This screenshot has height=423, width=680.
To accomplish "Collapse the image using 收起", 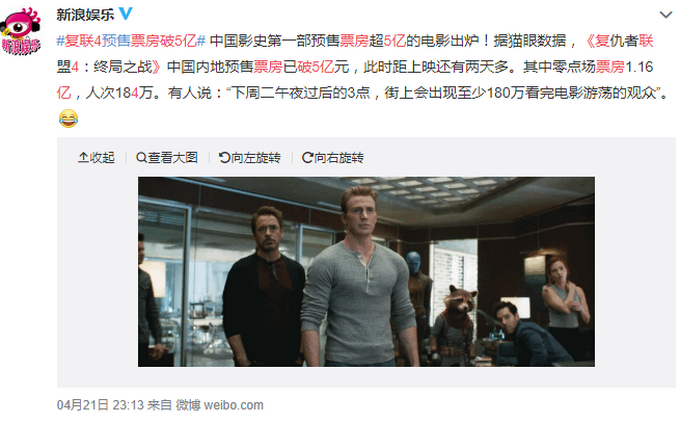I will click(x=97, y=157).
